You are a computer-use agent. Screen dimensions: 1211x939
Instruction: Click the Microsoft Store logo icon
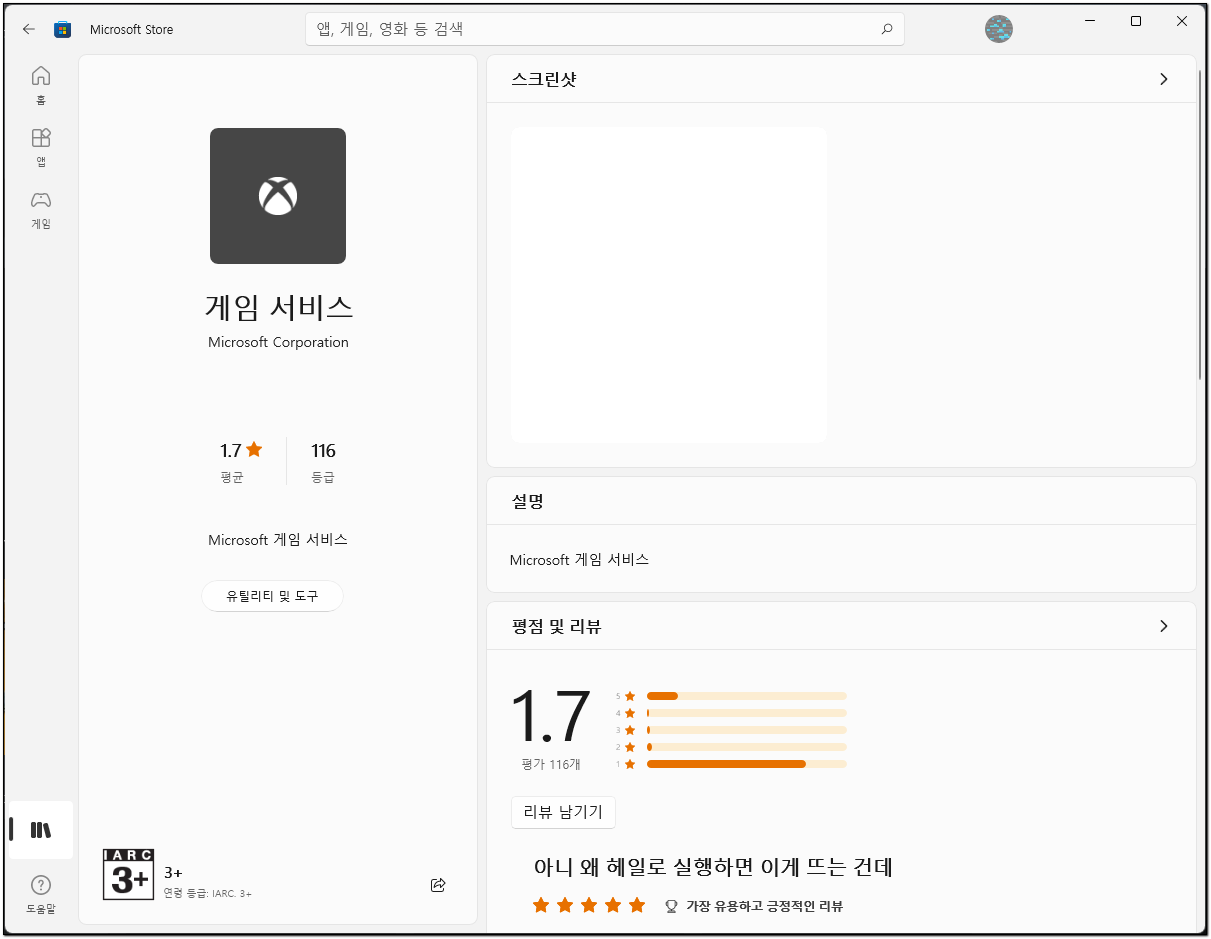point(63,29)
